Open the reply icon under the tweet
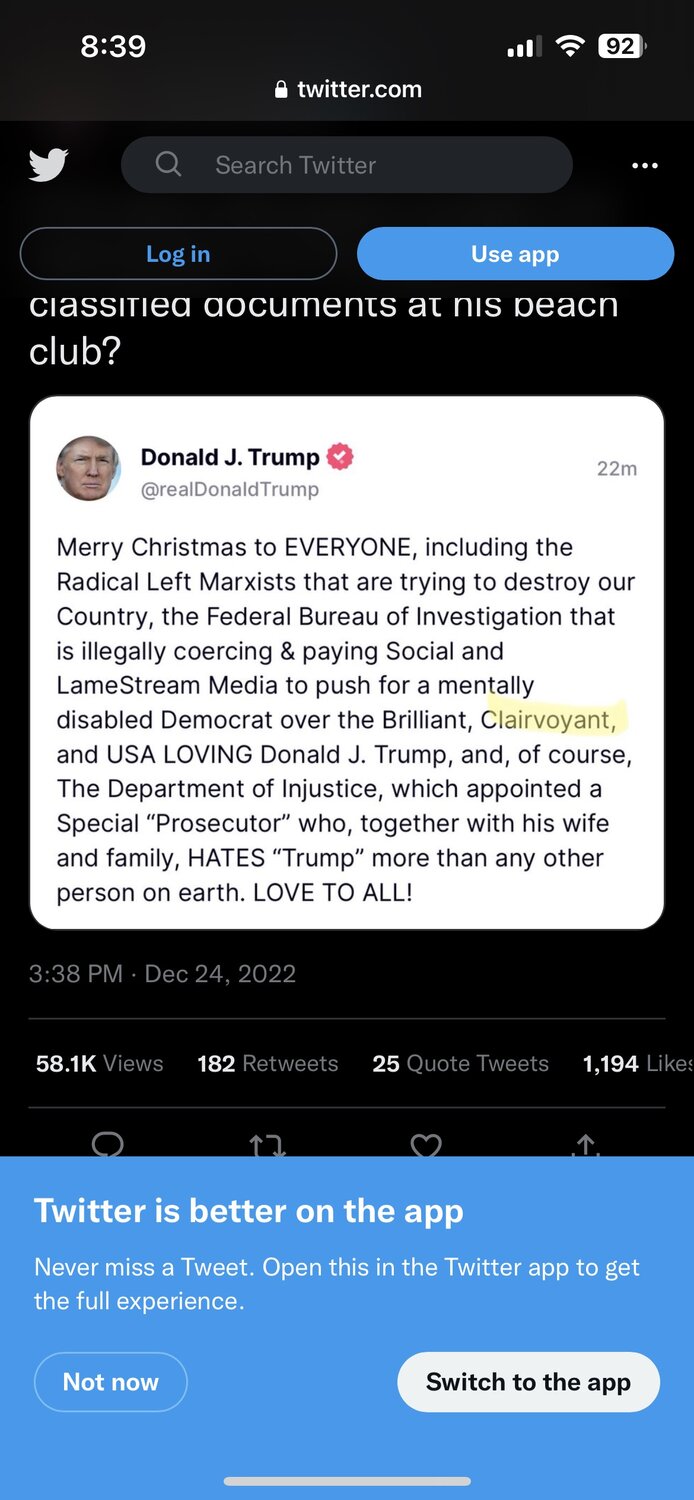The image size is (694, 1500). coord(107,1146)
